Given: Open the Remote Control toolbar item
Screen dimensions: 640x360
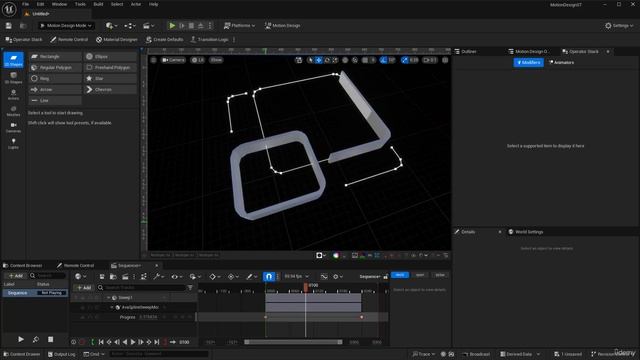Looking at the screenshot, I should pyautogui.click(x=69, y=40).
